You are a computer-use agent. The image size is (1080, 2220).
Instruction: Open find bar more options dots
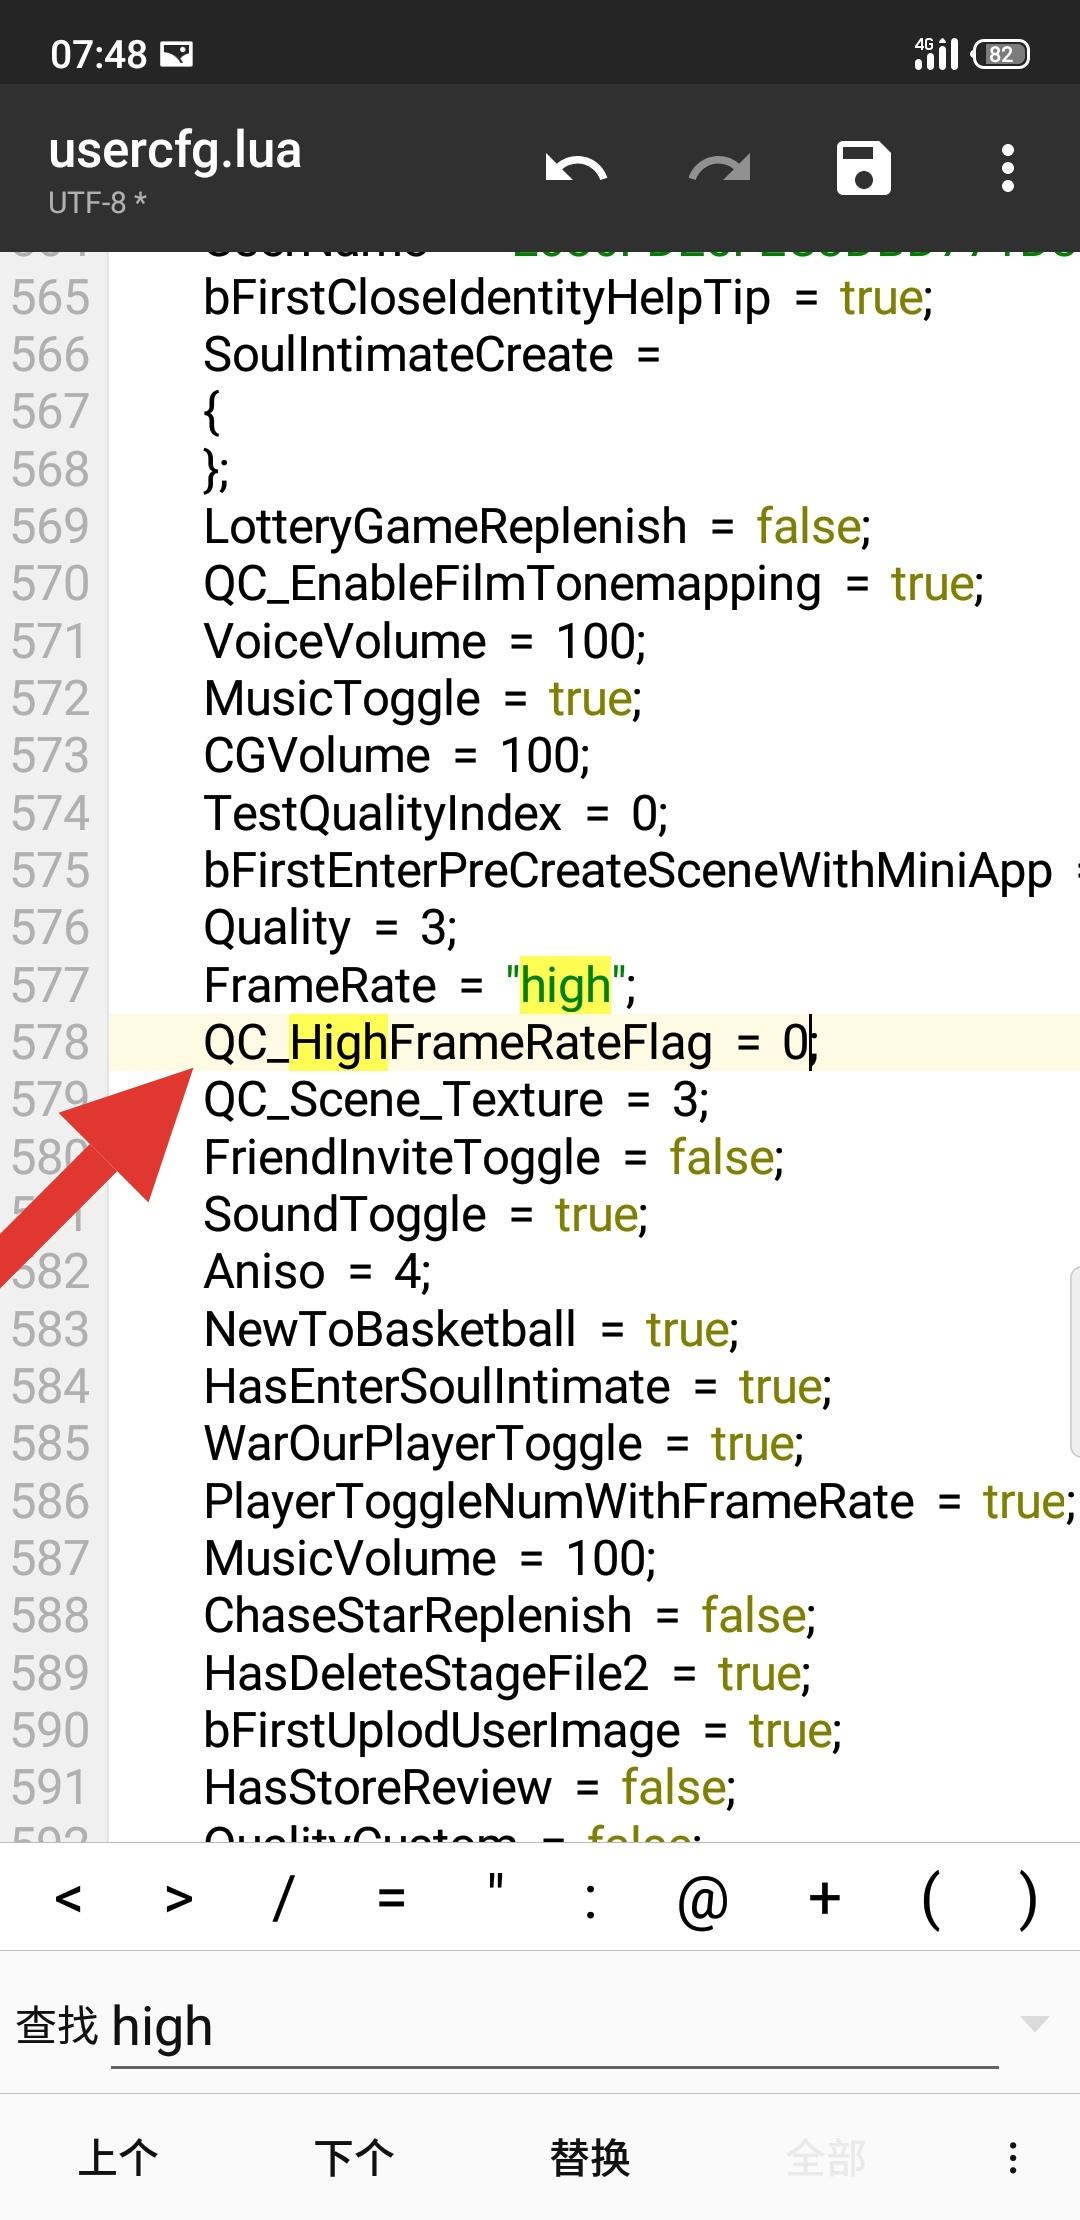(1013, 2157)
